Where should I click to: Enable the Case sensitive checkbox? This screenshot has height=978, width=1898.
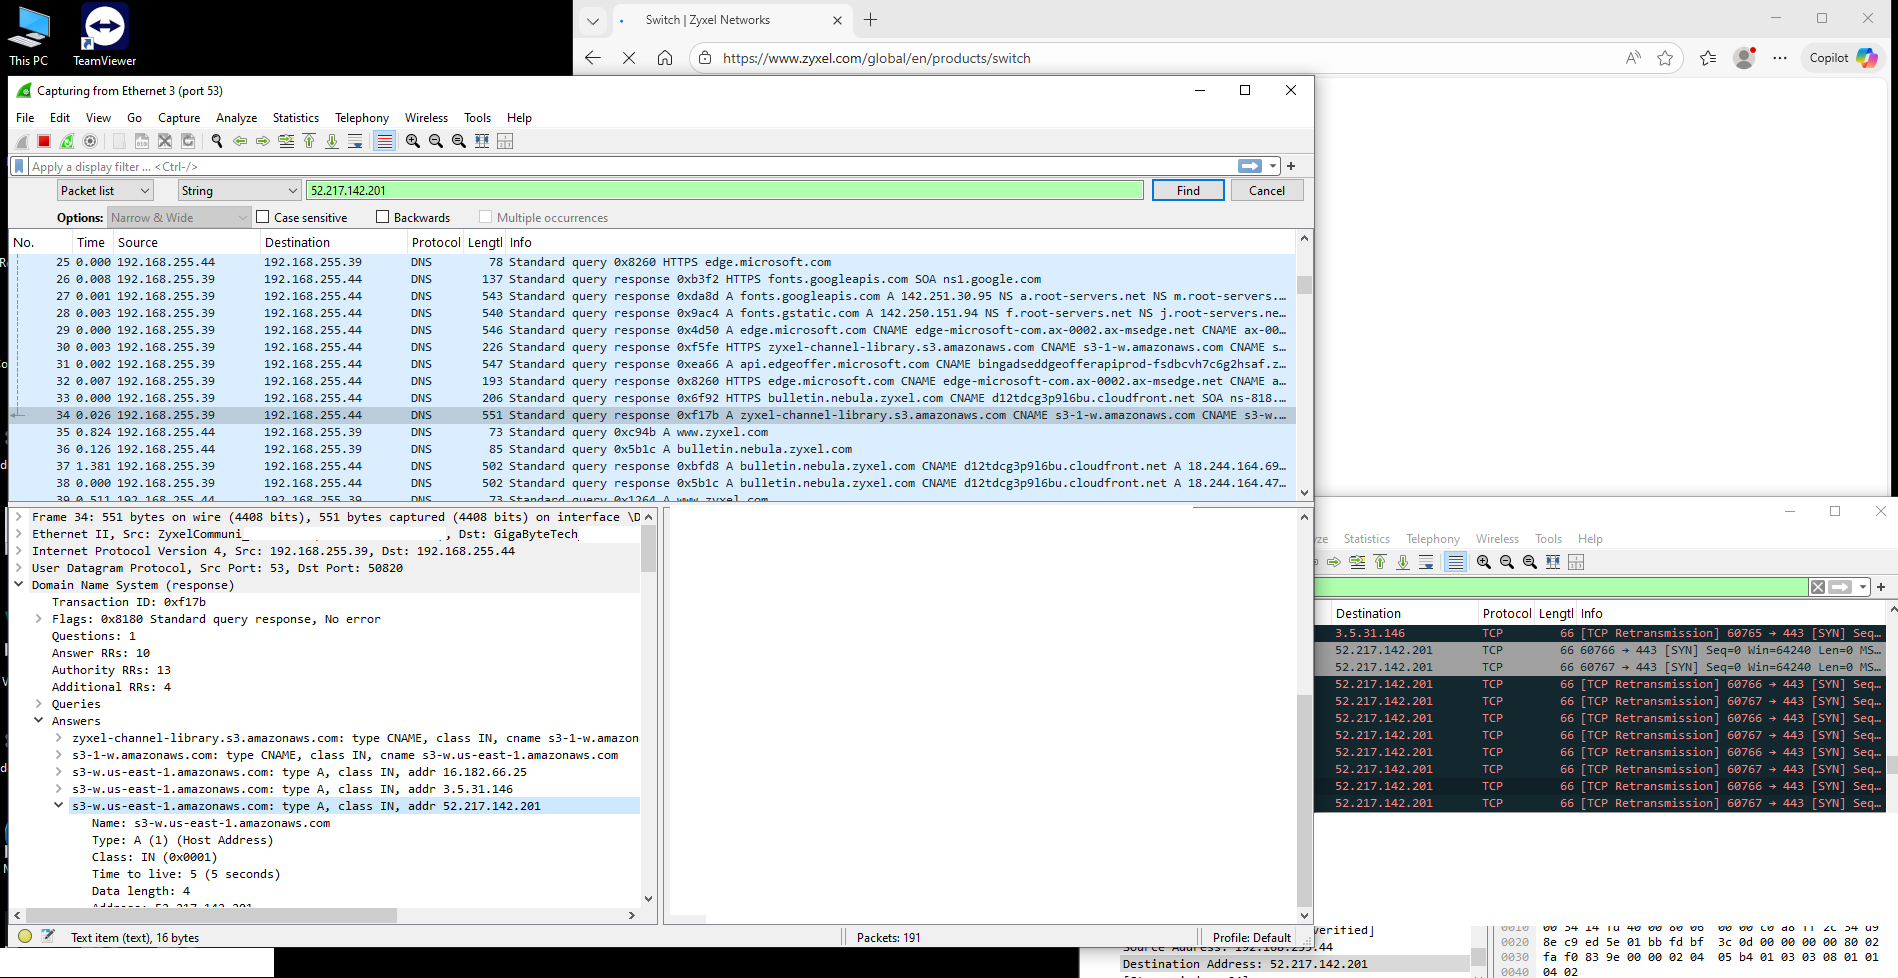point(263,217)
